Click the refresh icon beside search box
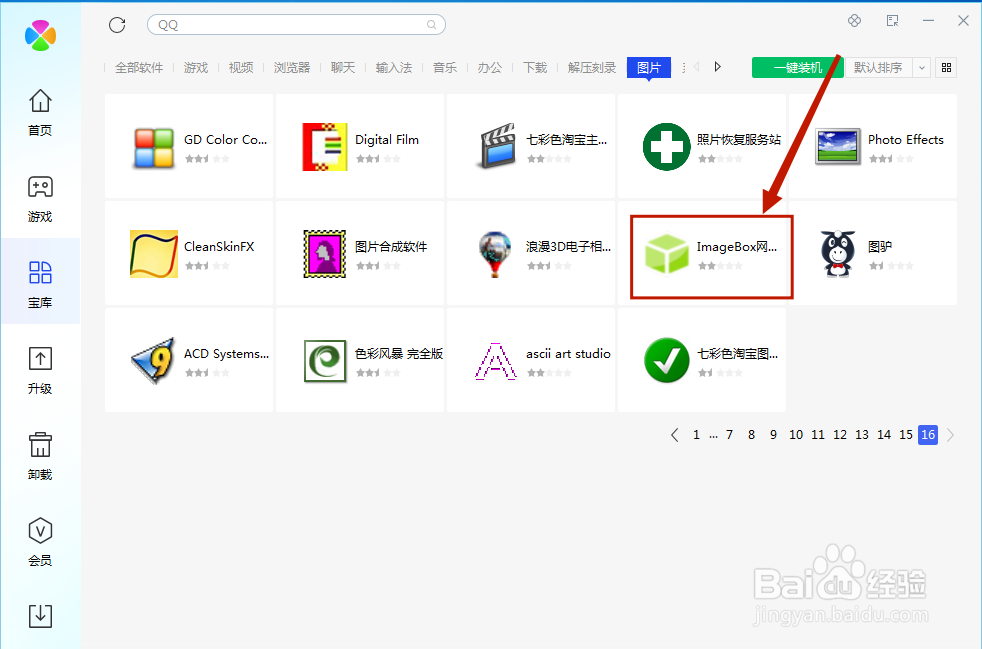This screenshot has width=982, height=649. (x=117, y=24)
